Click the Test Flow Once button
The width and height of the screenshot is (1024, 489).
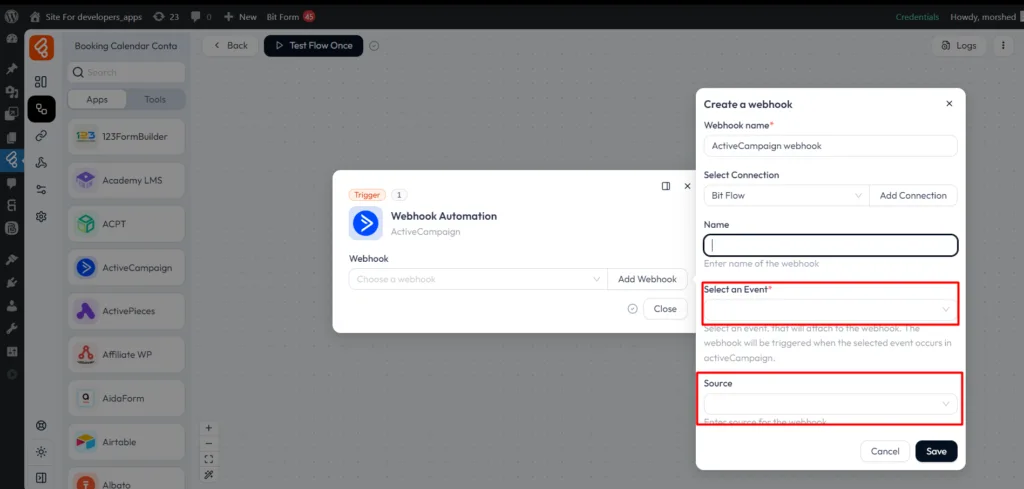[313, 46]
